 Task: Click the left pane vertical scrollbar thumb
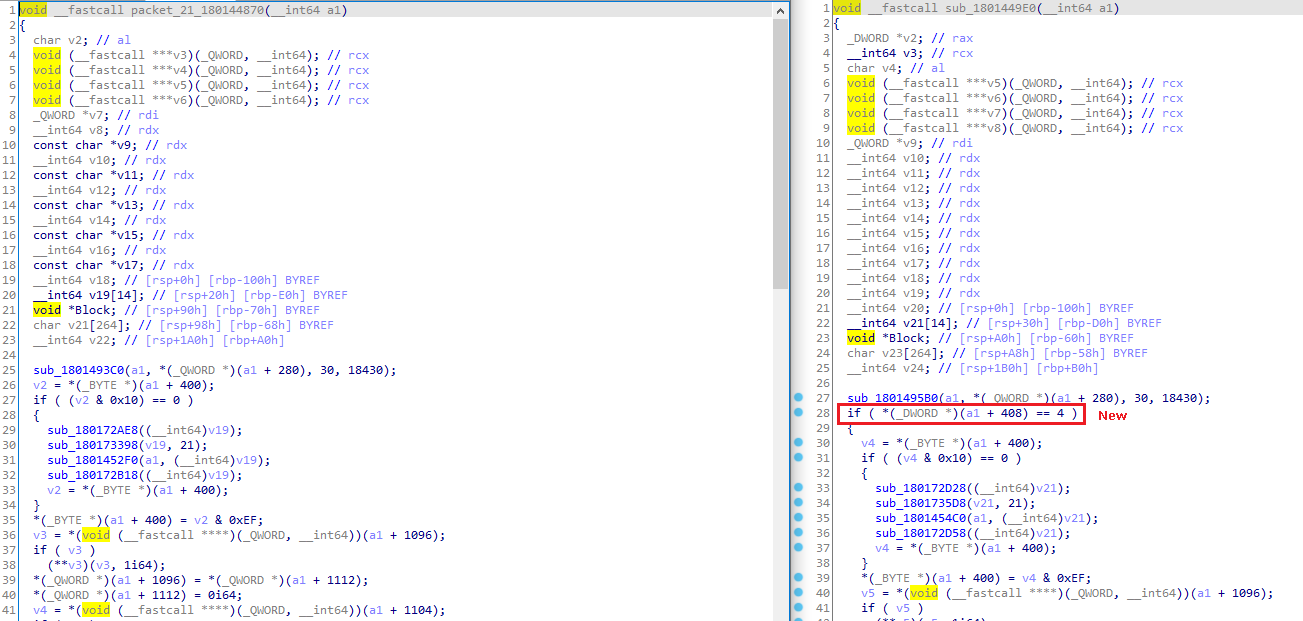tap(780, 150)
